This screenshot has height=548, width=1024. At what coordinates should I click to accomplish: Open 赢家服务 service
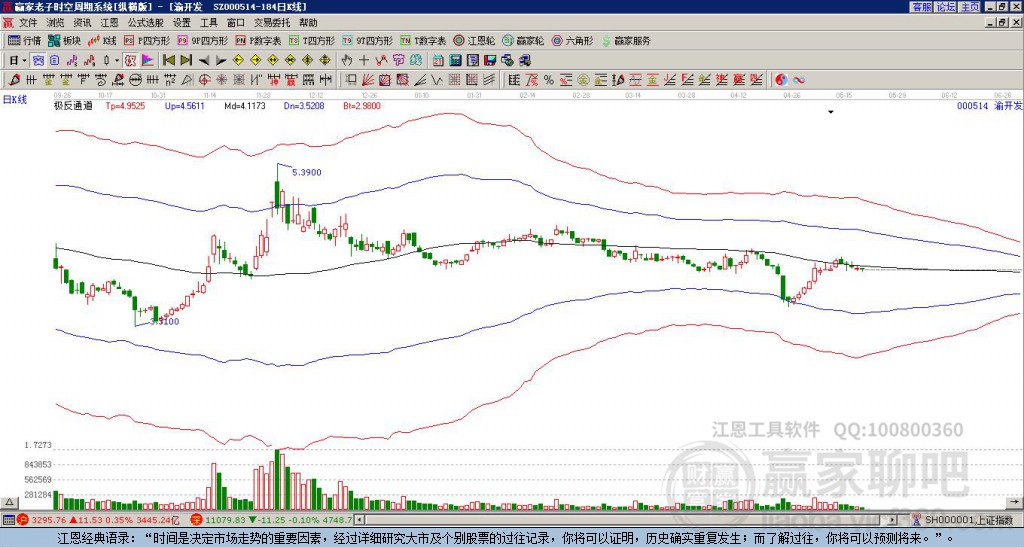tap(626, 41)
